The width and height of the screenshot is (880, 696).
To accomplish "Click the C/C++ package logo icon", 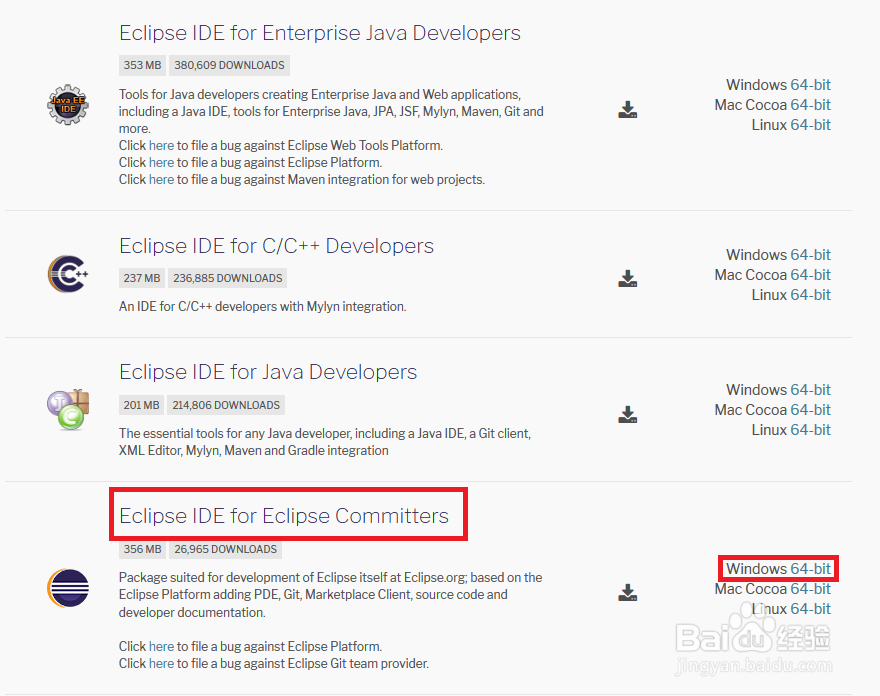I will click(x=67, y=274).
